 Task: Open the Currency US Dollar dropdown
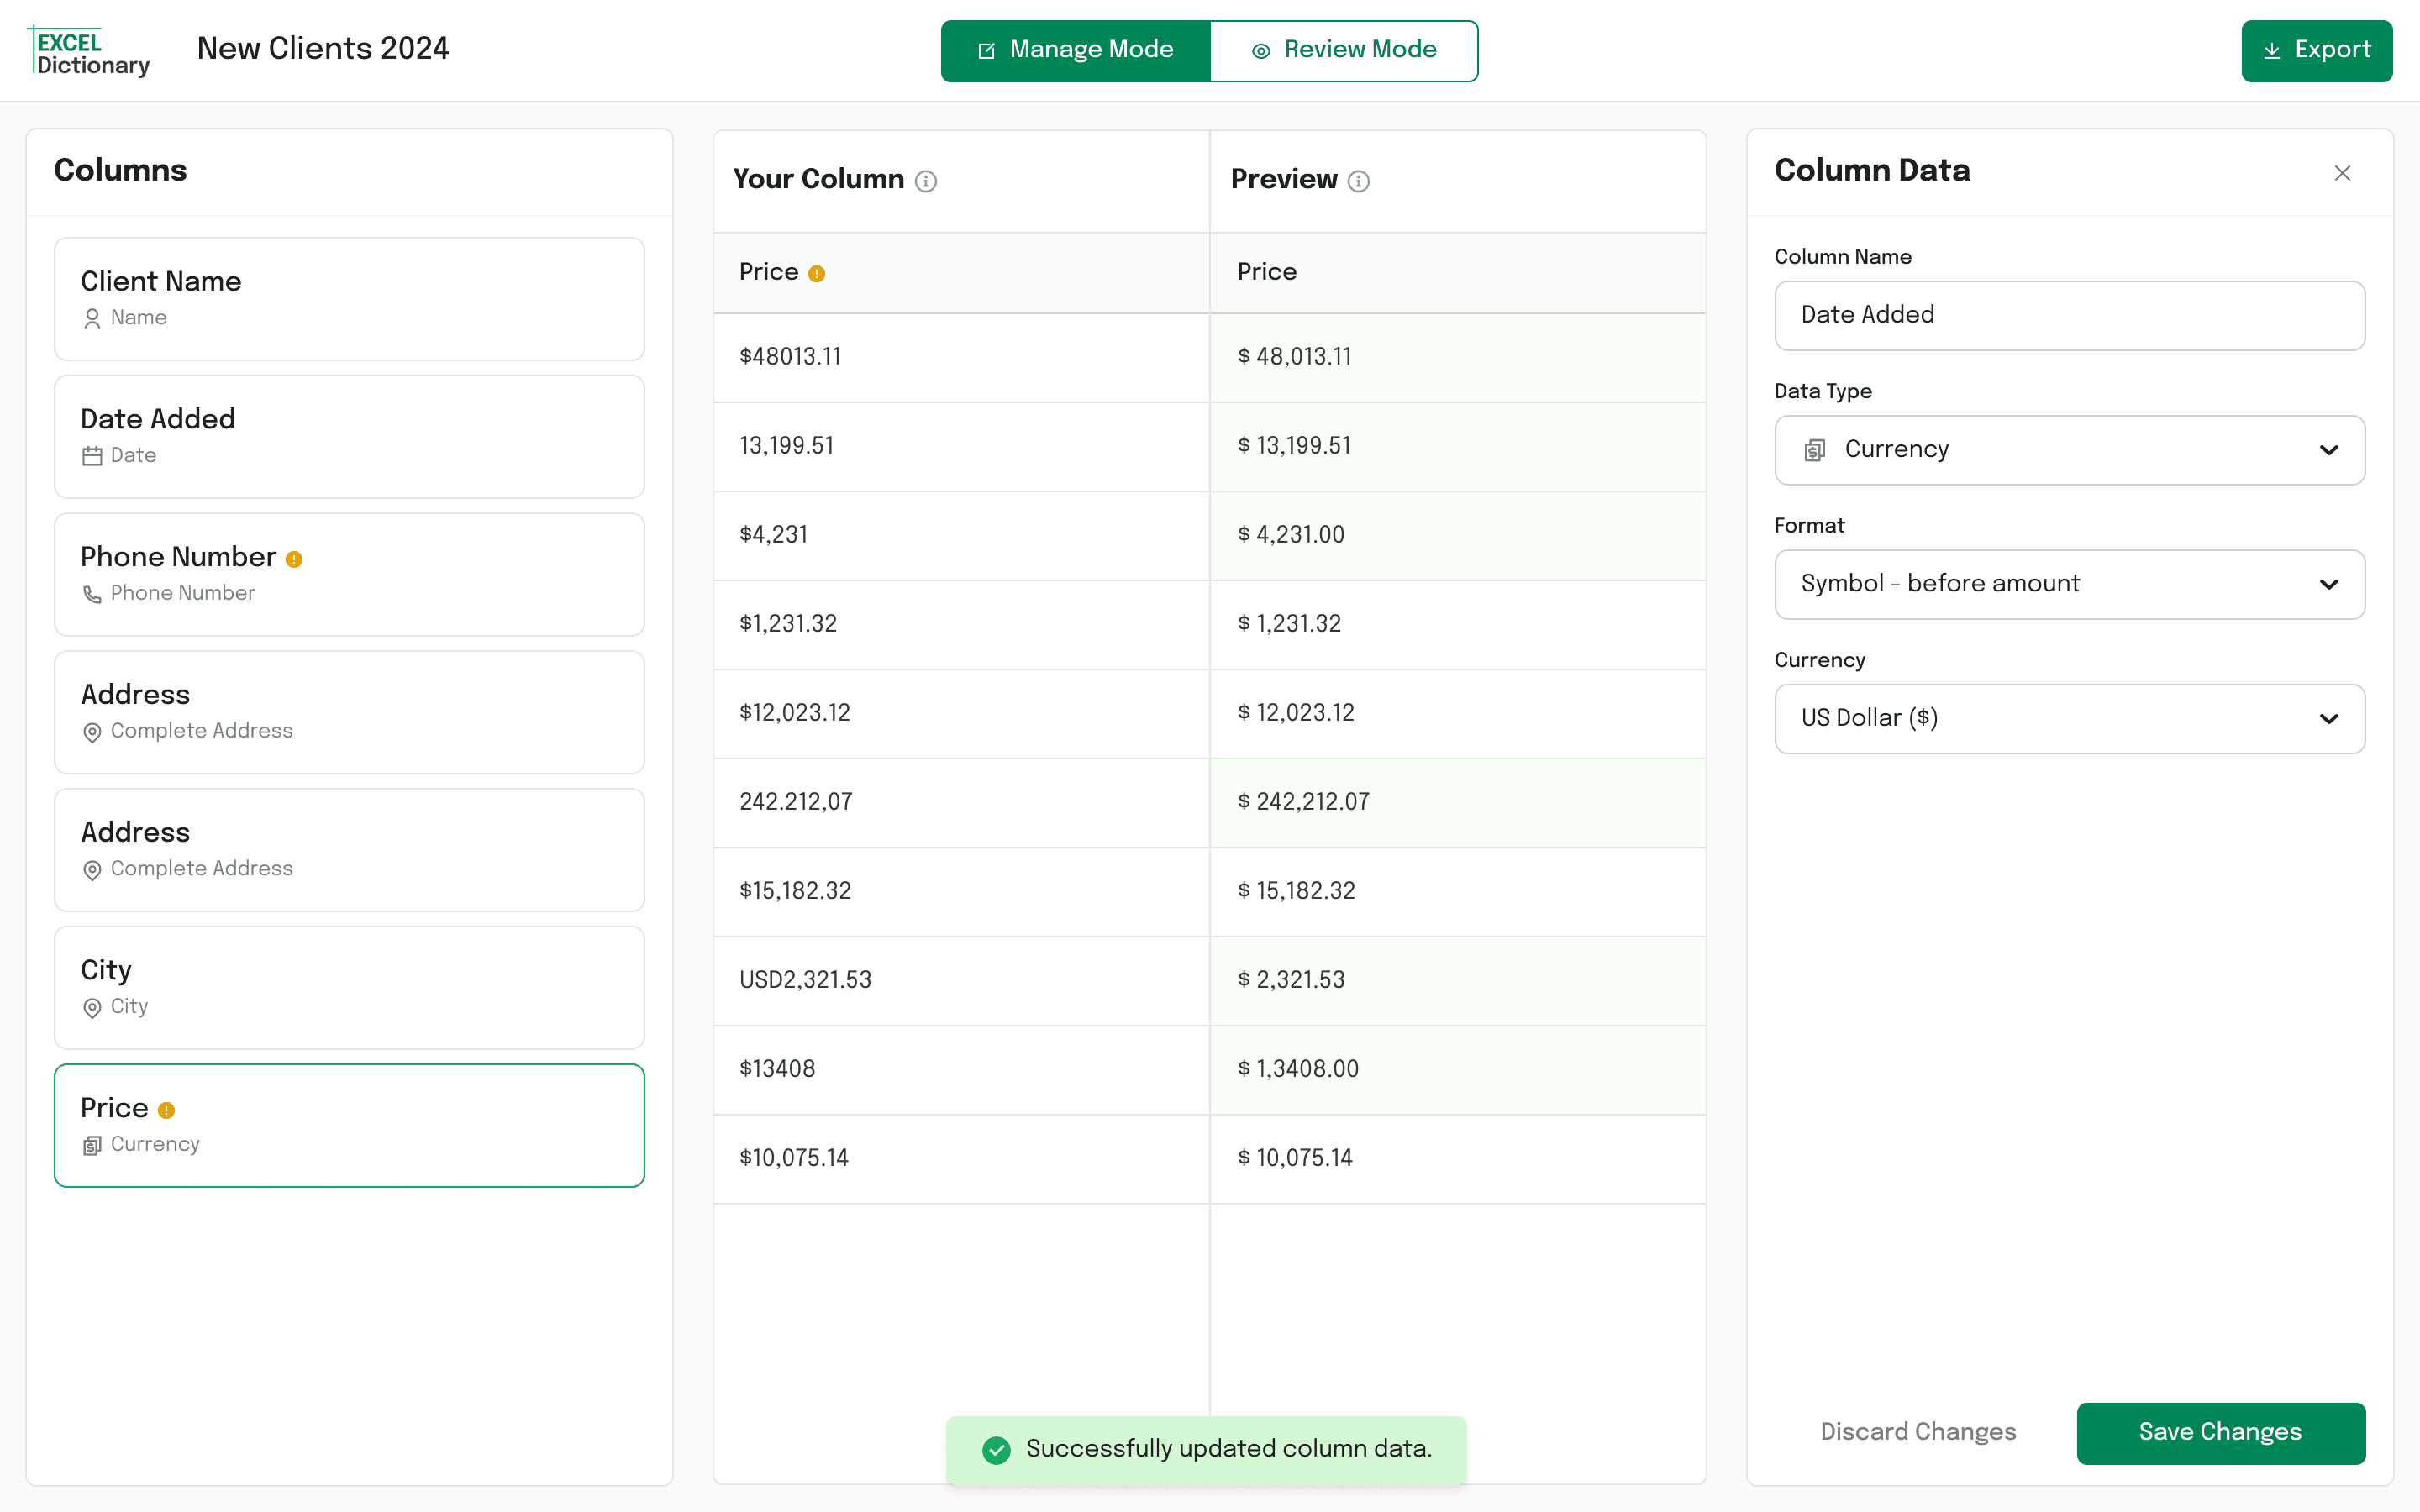tap(2070, 719)
